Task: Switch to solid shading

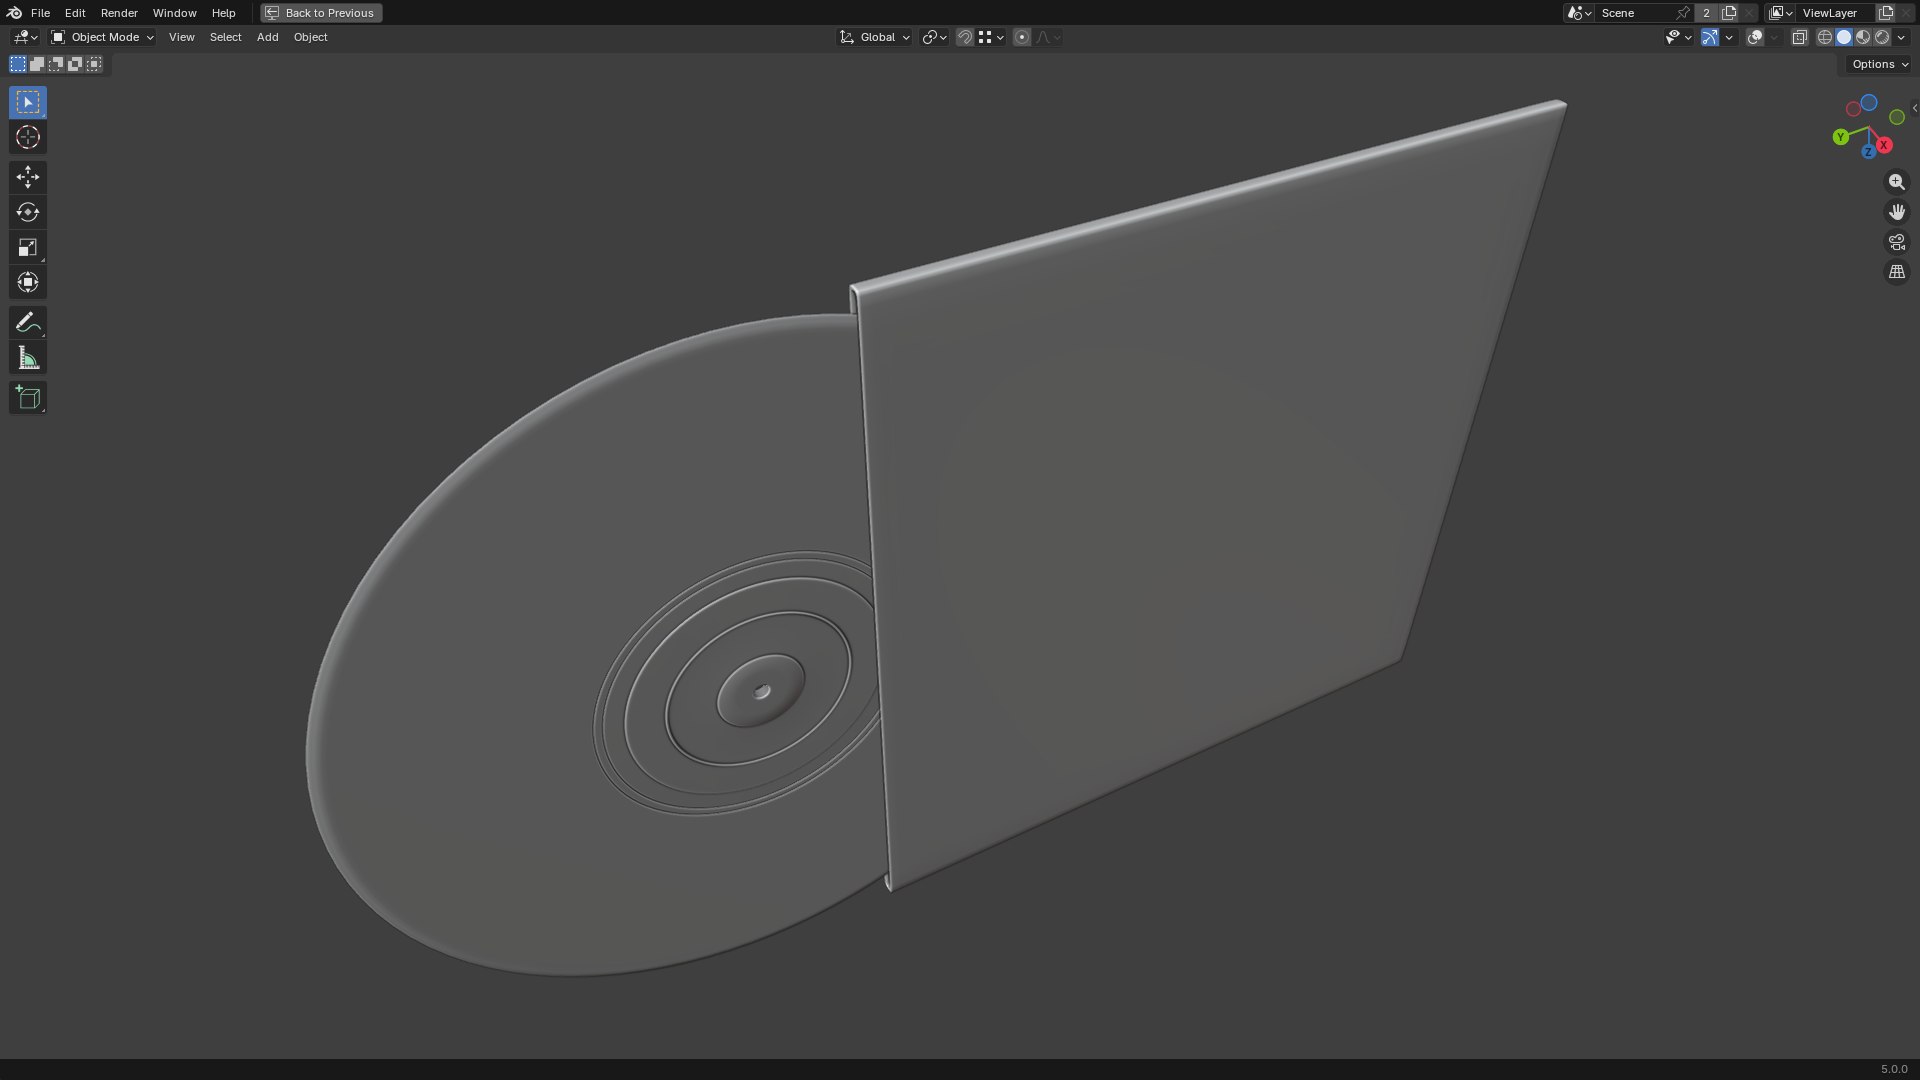Action: [x=1844, y=37]
